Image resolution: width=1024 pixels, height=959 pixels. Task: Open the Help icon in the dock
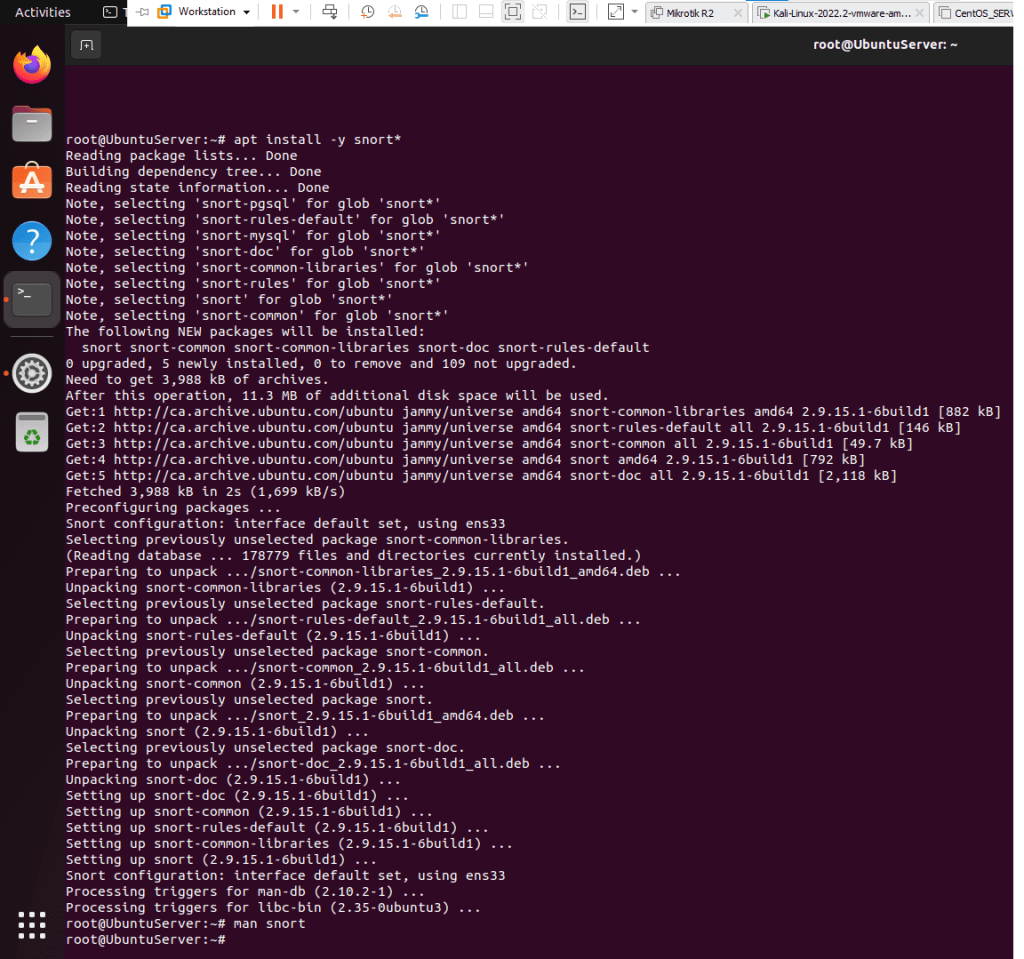click(x=32, y=241)
